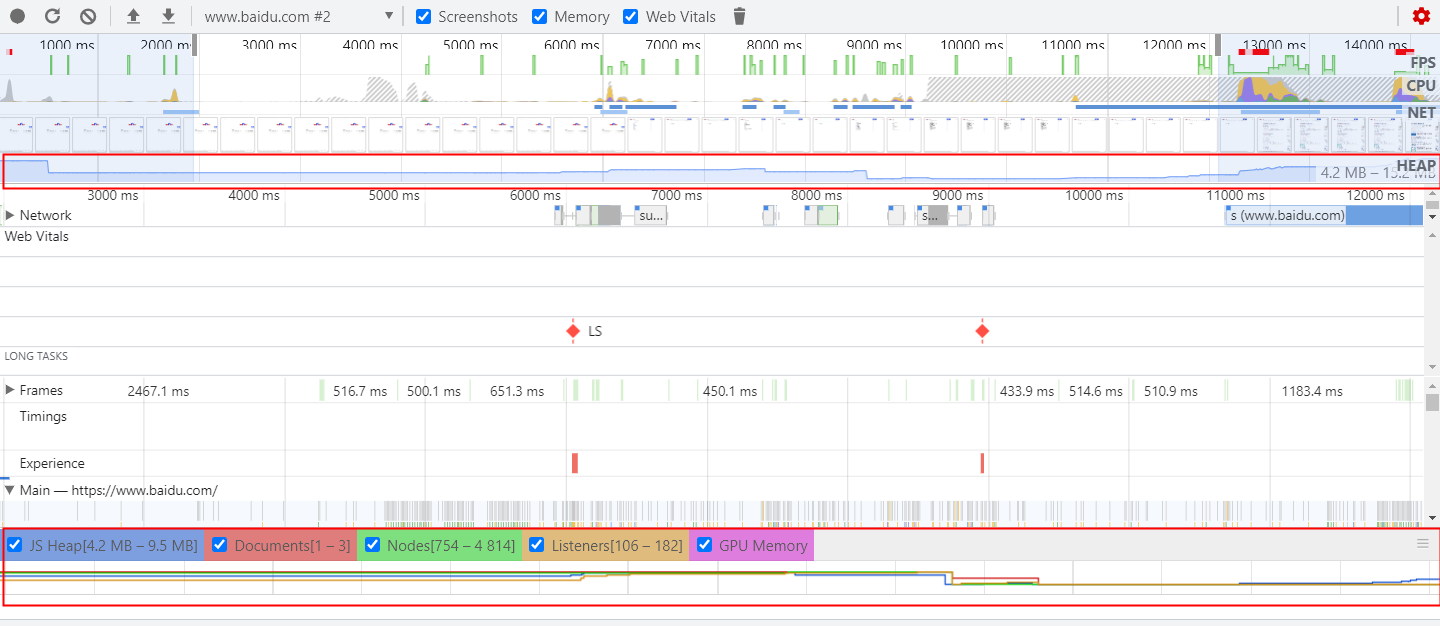
Task: Select the 516.7 ms frame
Action: coord(360,391)
